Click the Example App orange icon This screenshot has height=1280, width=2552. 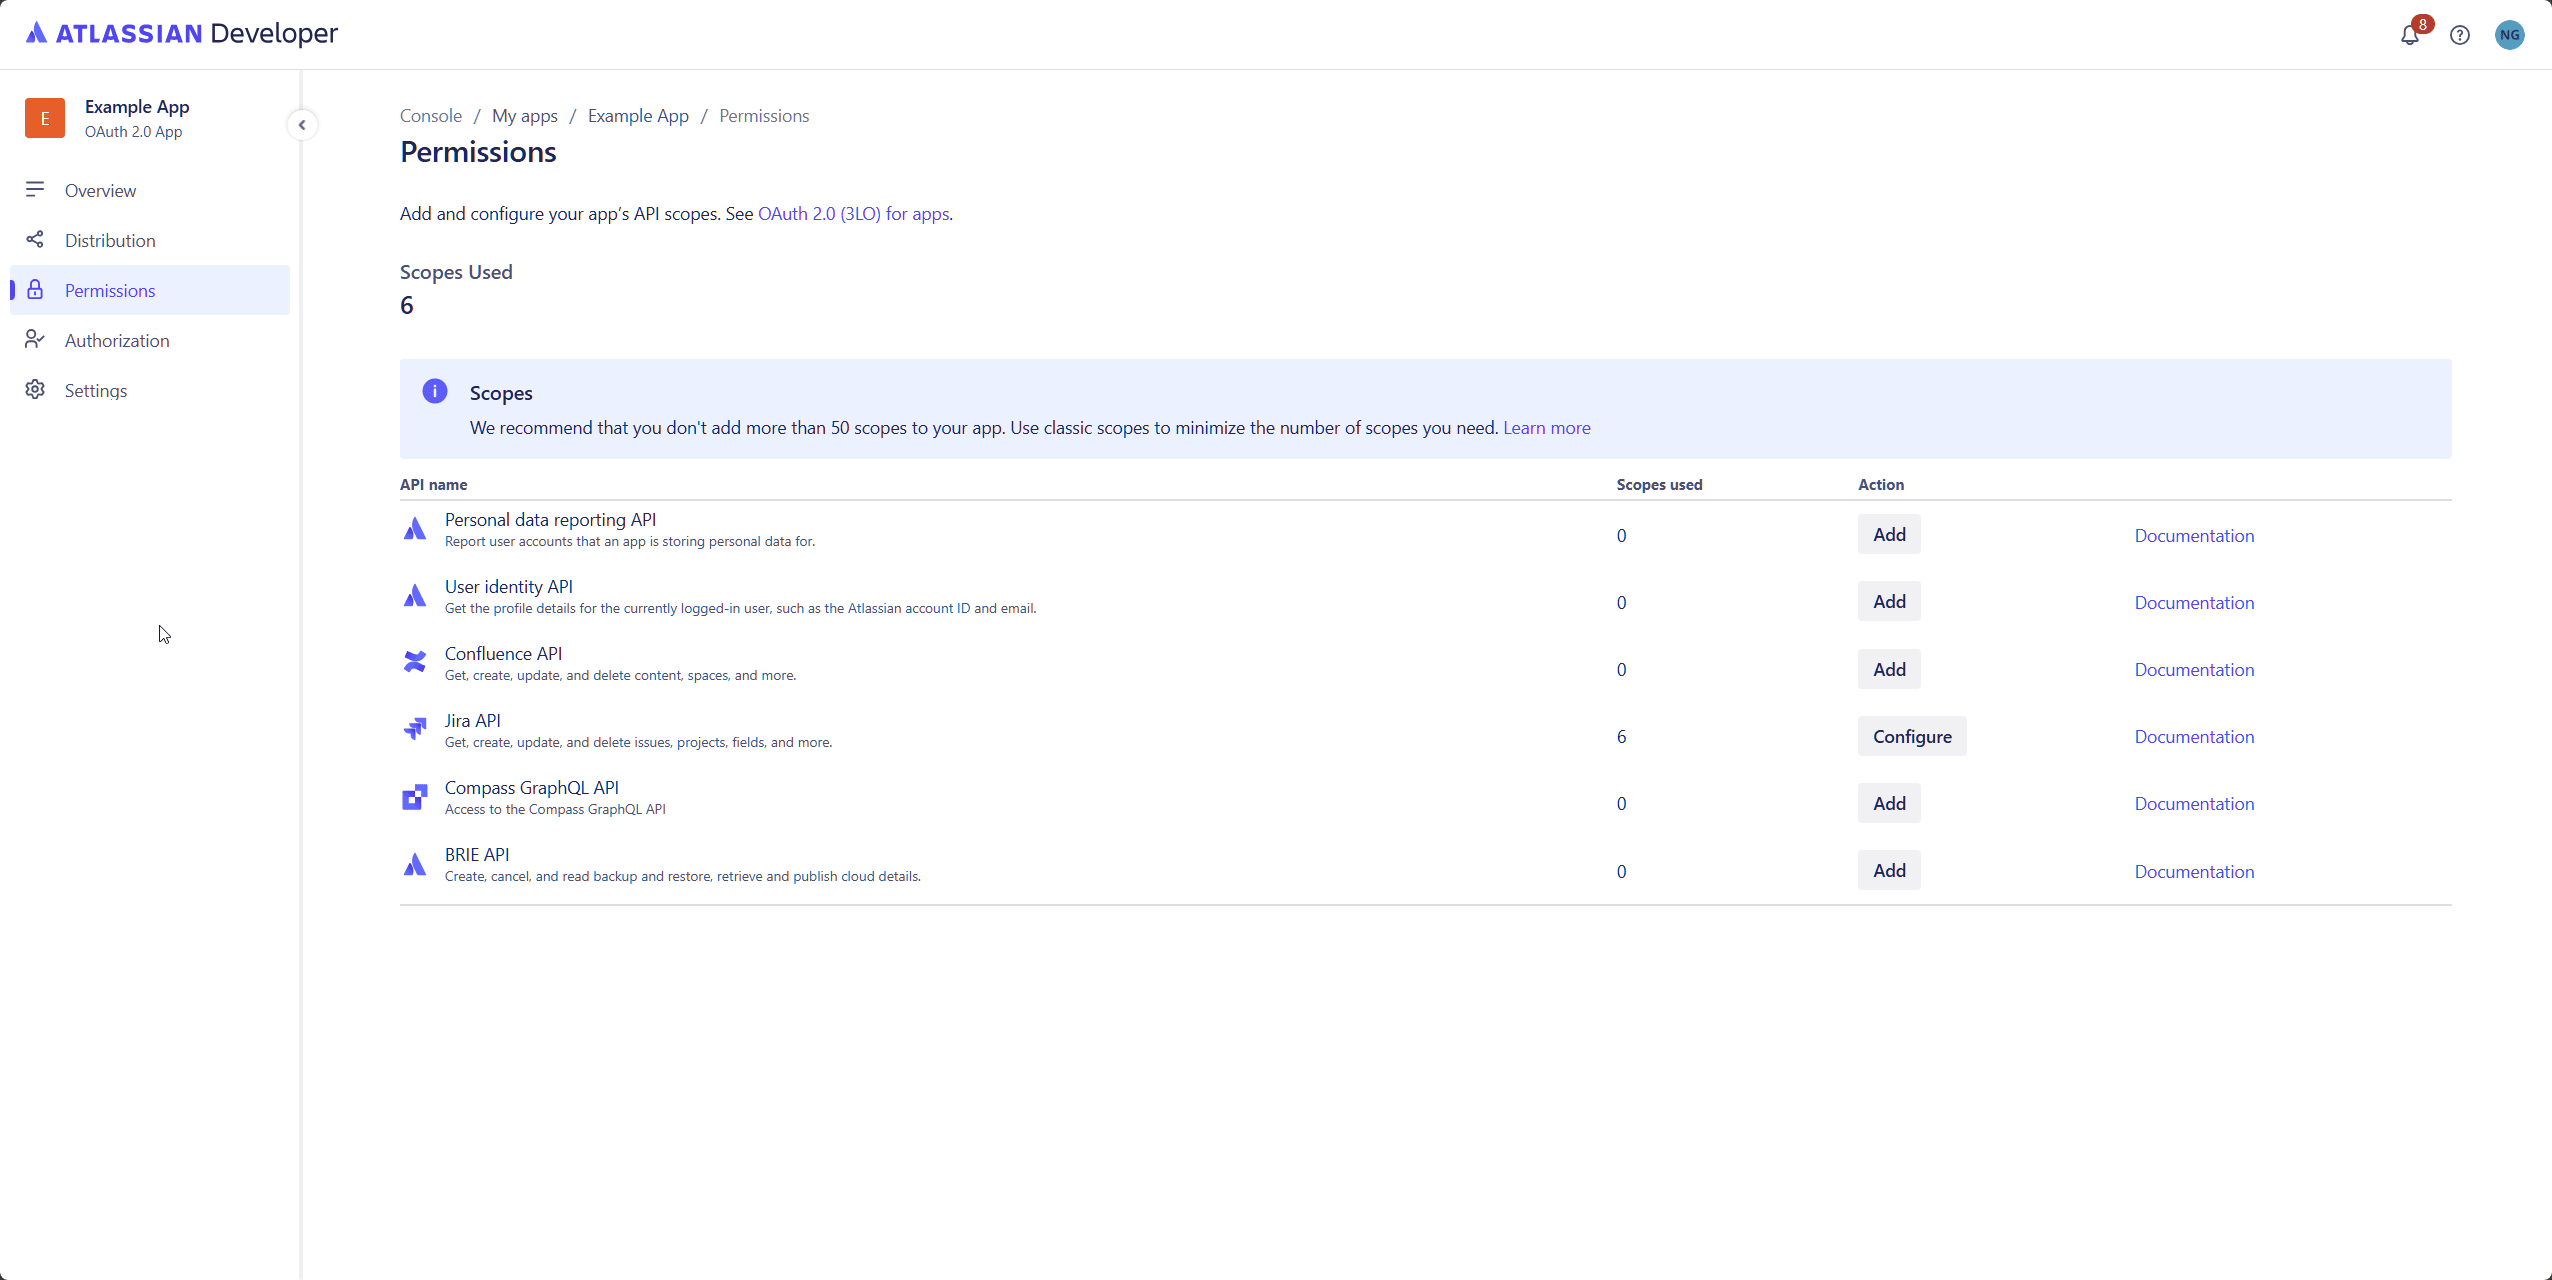pos(45,118)
